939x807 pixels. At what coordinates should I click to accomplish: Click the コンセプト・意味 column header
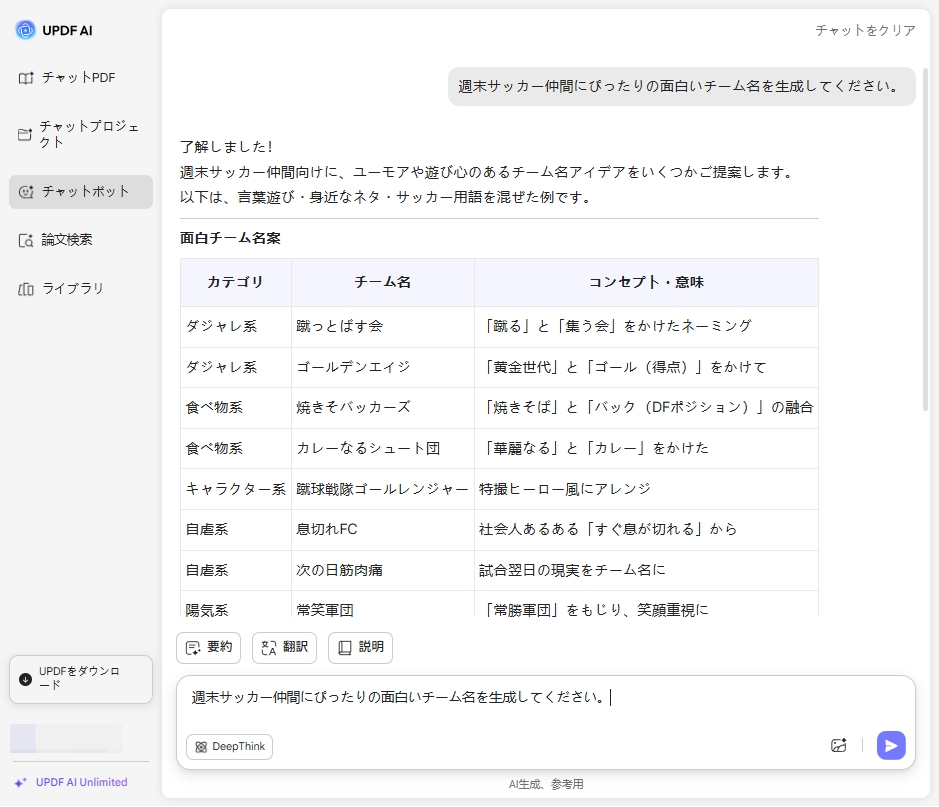click(646, 283)
